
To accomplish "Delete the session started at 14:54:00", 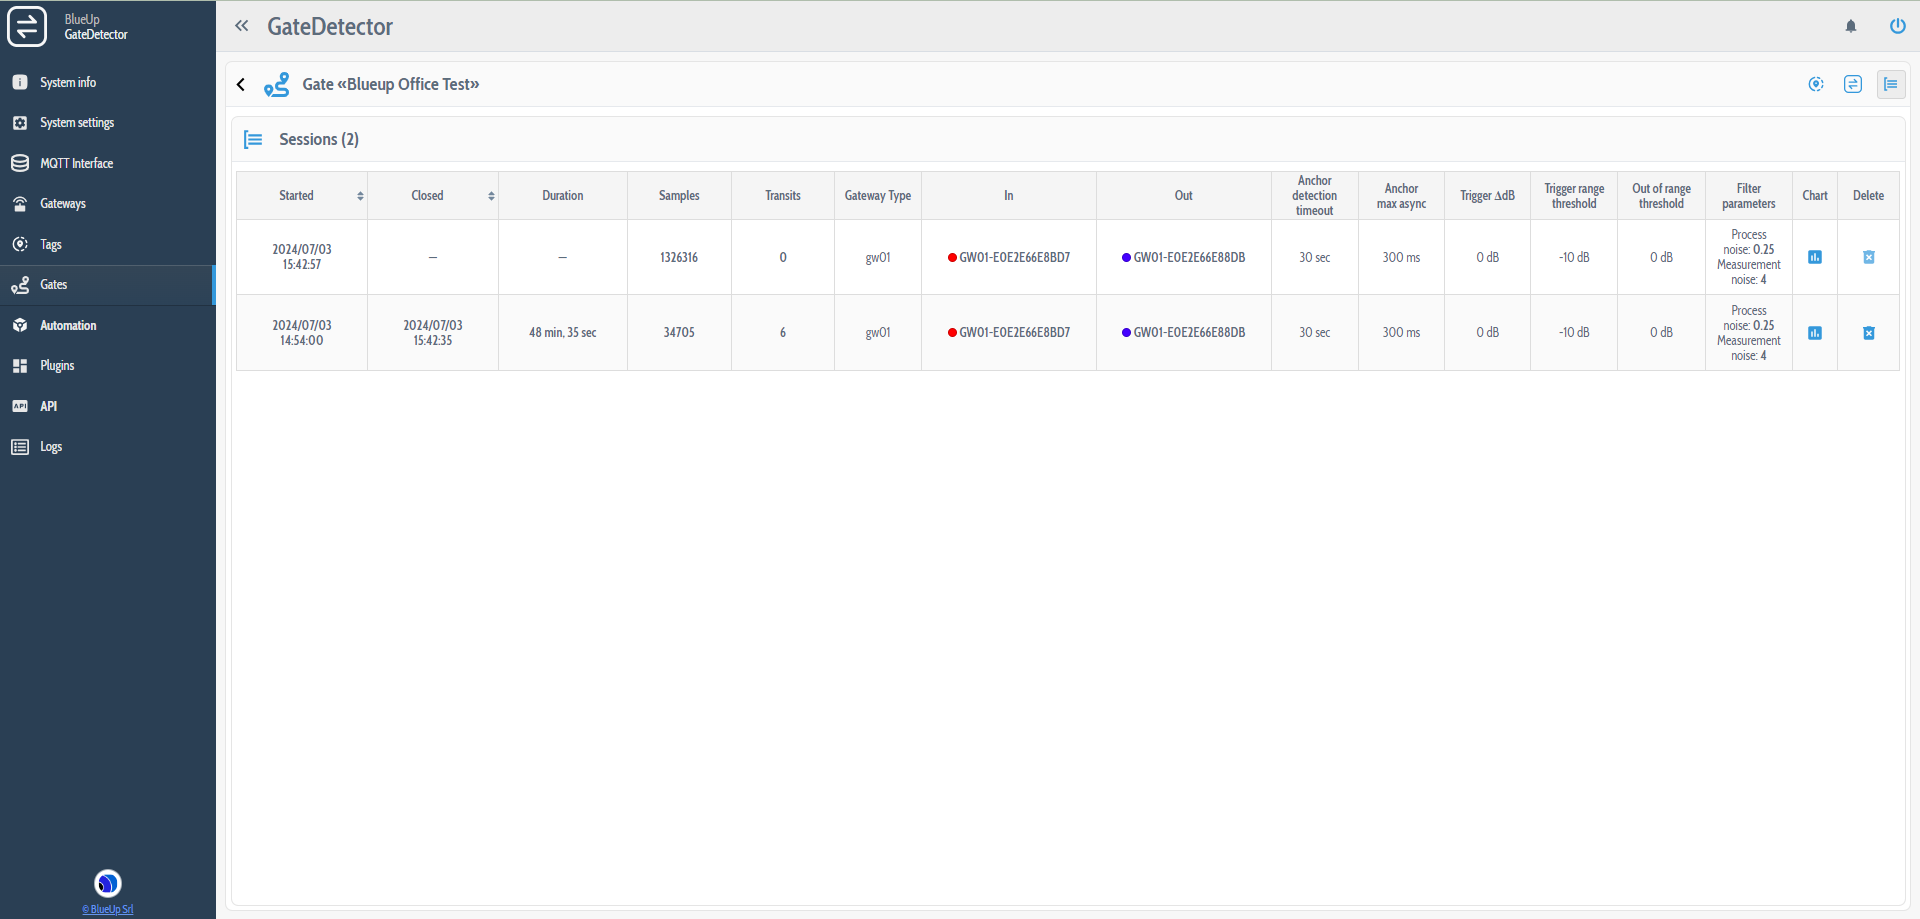I will point(1868,333).
